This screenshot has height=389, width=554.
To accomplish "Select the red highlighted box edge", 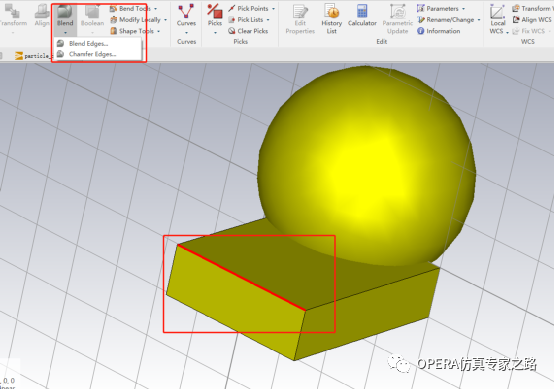I will click(x=242, y=278).
